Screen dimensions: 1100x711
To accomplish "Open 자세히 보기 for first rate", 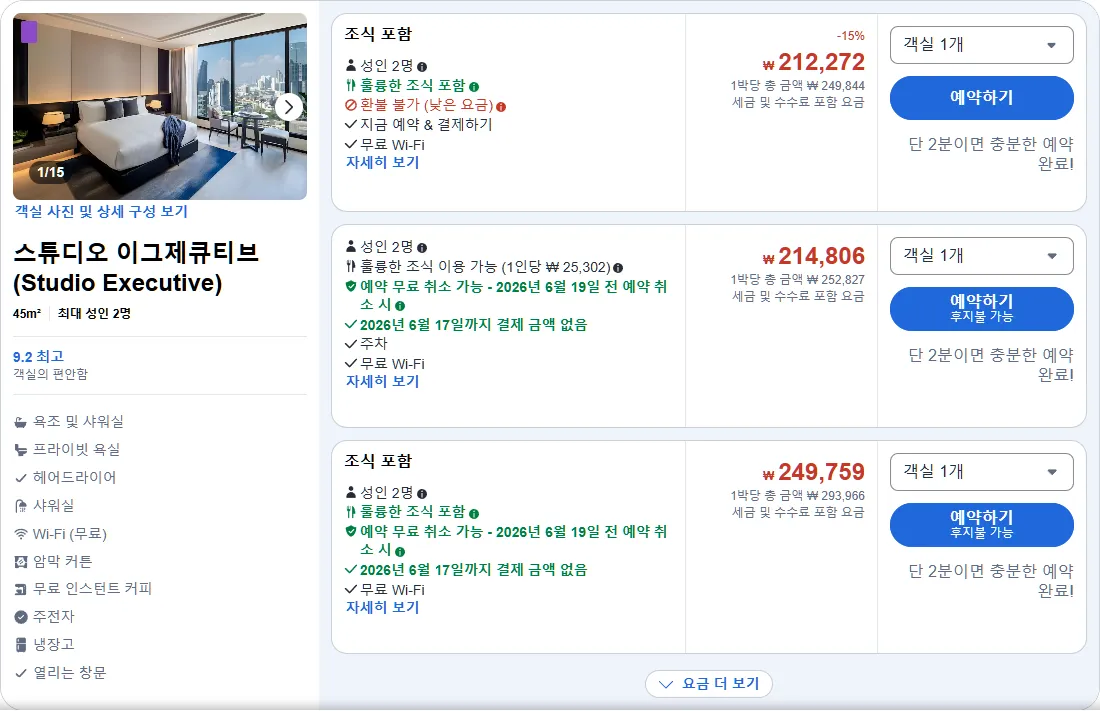I will pos(382,162).
